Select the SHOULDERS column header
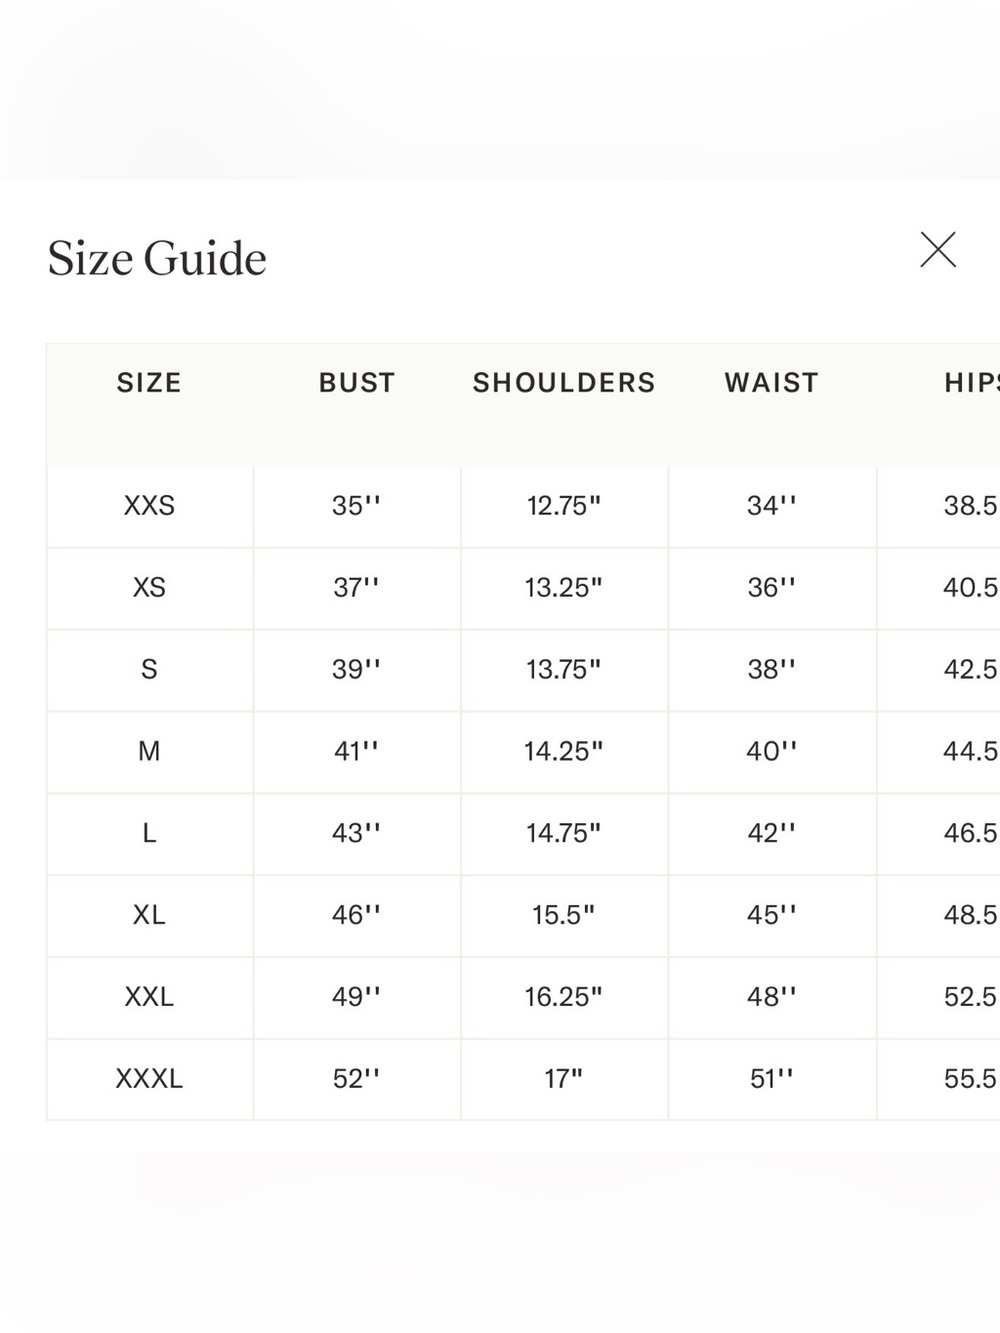This screenshot has width=1000, height=1333. click(564, 383)
